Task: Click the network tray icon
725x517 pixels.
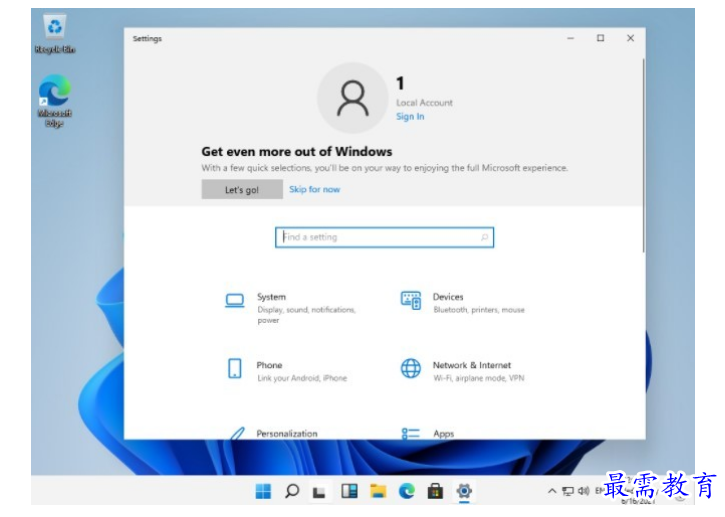Action: (568, 491)
